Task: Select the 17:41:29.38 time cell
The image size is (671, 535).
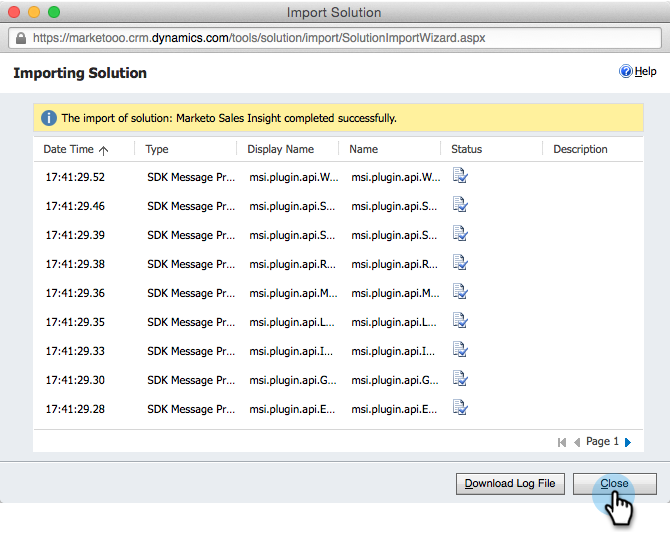Action: (x=75, y=265)
